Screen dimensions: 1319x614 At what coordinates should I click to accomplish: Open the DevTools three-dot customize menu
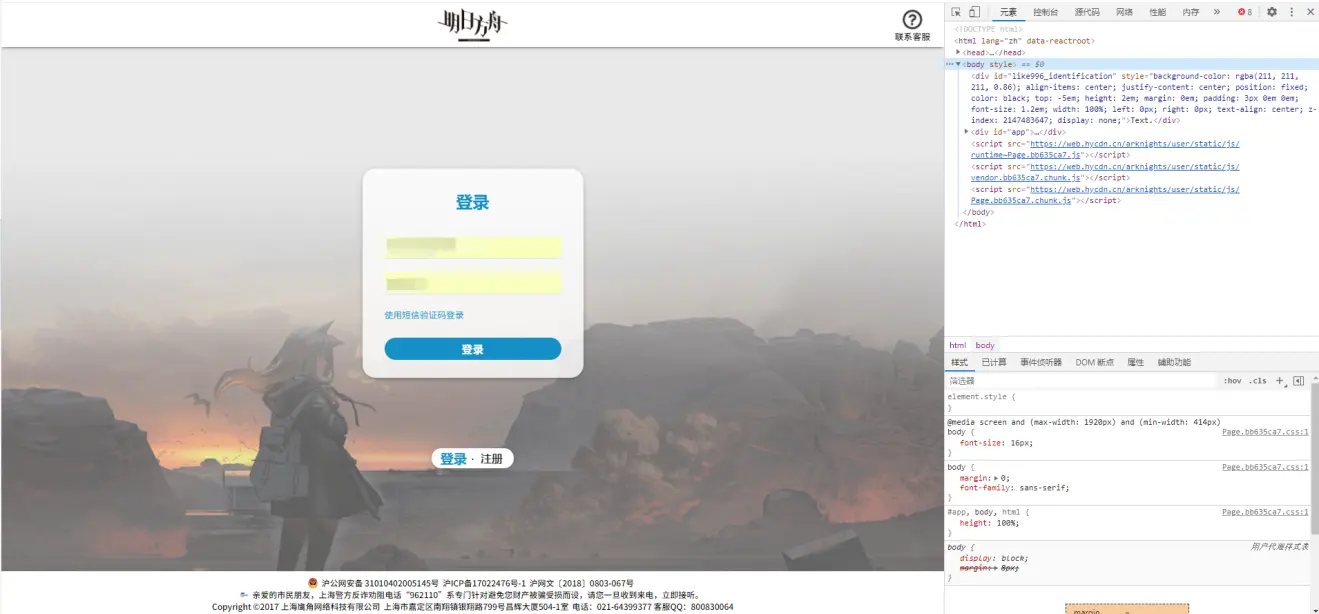(x=1291, y=12)
